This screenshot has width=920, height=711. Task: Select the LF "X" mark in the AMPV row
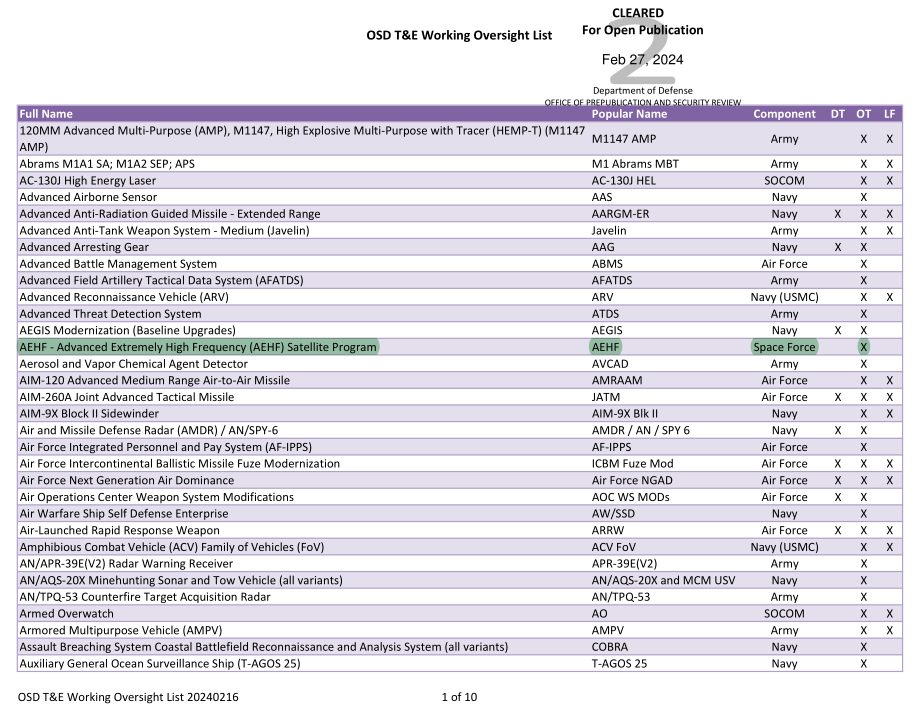pyautogui.click(x=889, y=631)
